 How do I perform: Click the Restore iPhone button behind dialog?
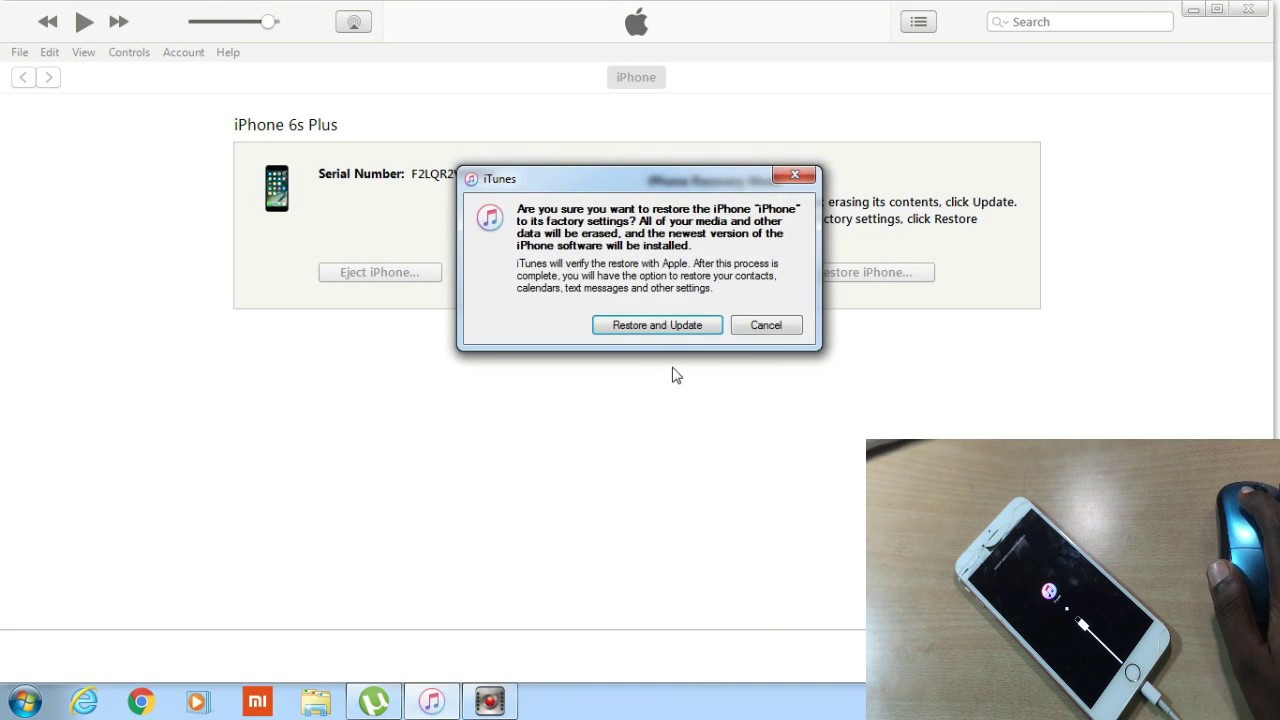(877, 272)
